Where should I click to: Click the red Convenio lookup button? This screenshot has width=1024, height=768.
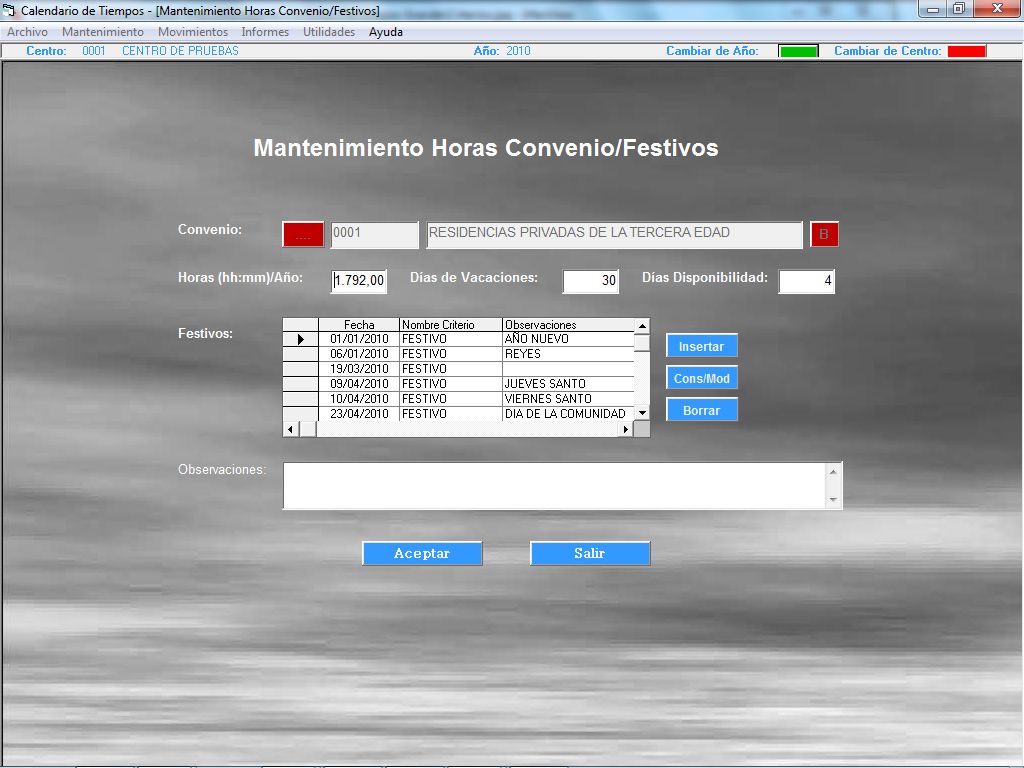[303, 235]
